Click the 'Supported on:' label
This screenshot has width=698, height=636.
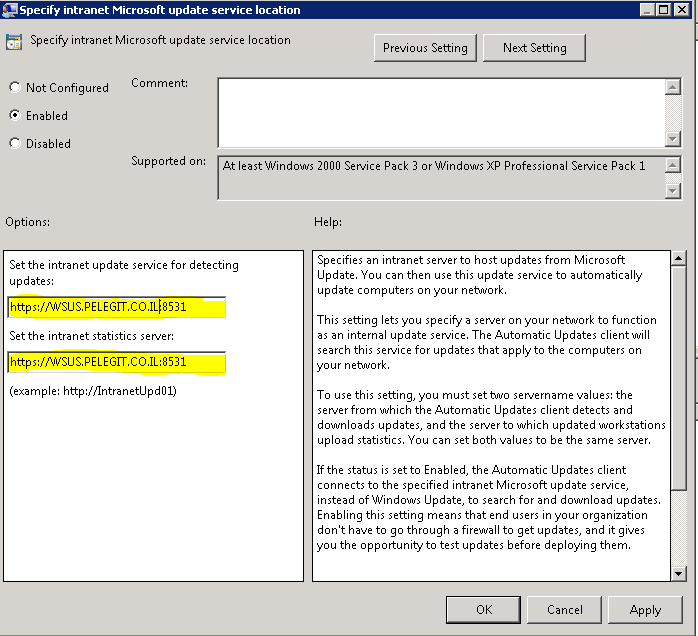169,161
